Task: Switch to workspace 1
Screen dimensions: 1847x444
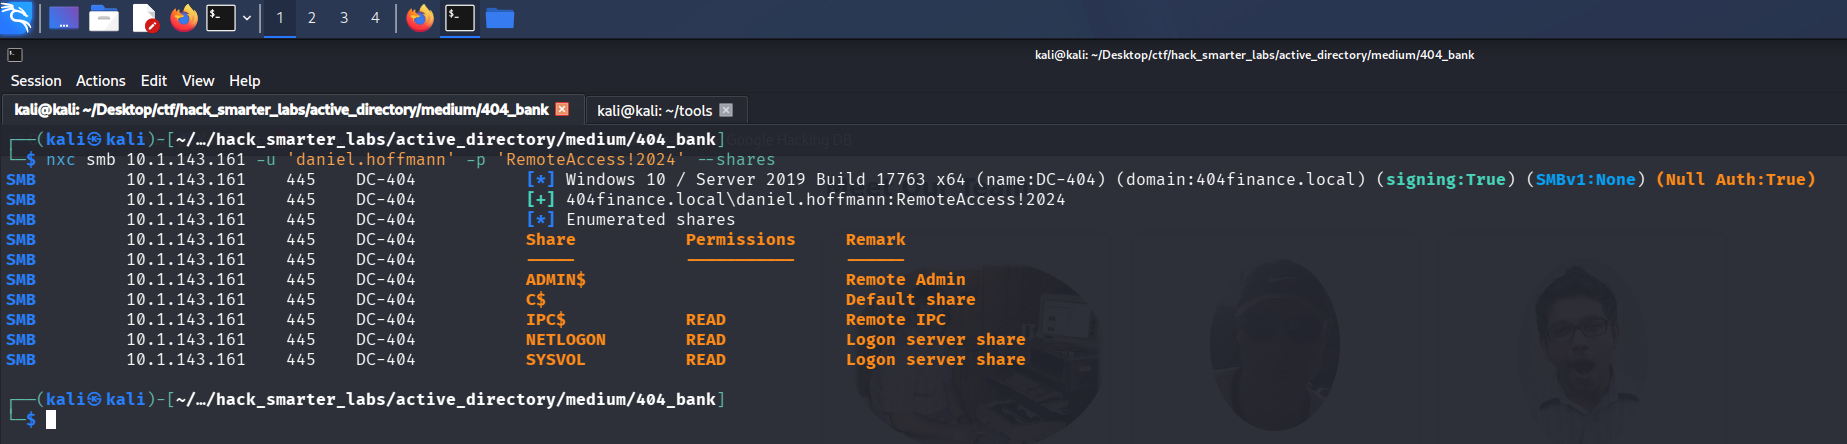Action: pos(280,18)
